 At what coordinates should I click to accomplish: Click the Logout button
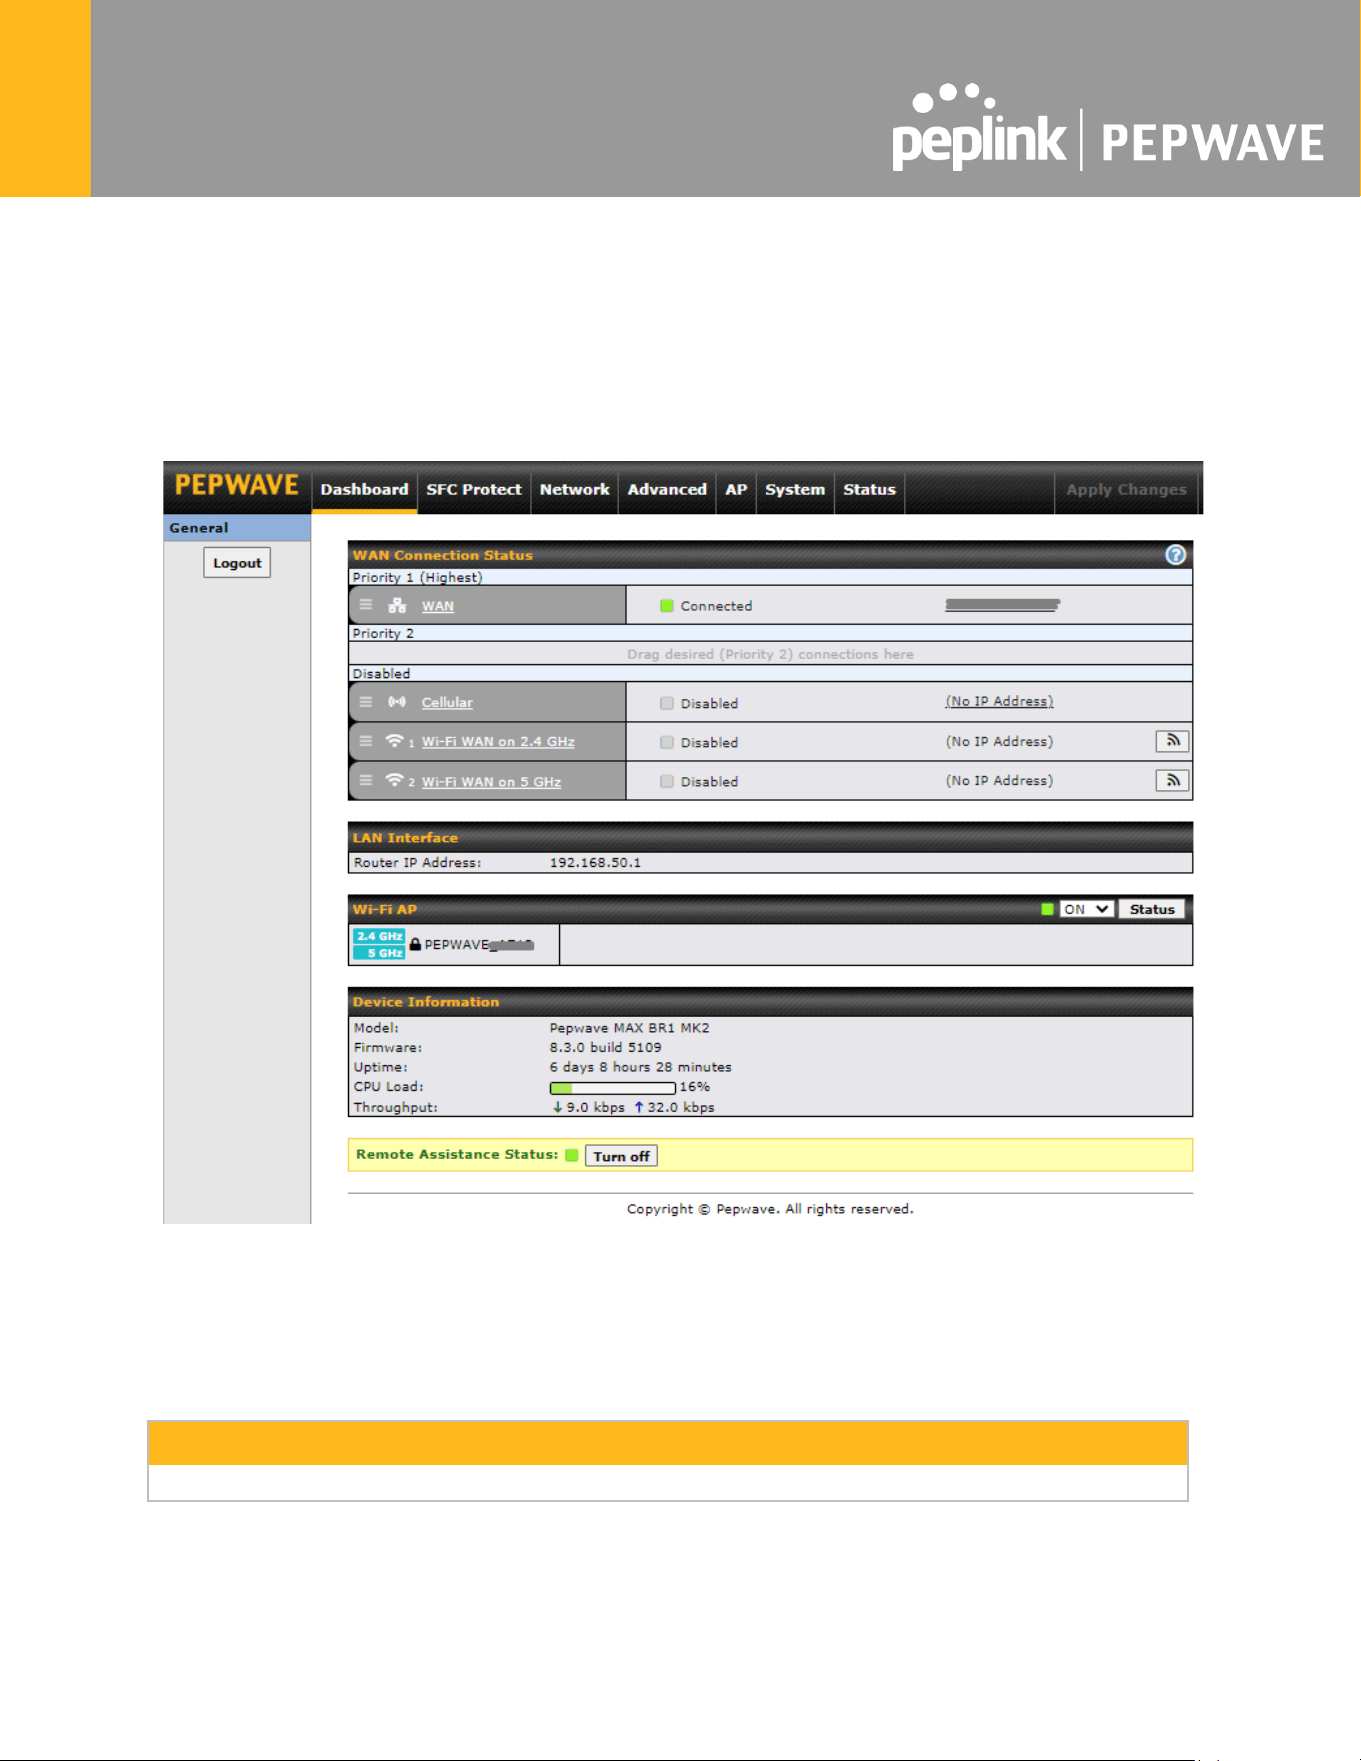coord(237,563)
